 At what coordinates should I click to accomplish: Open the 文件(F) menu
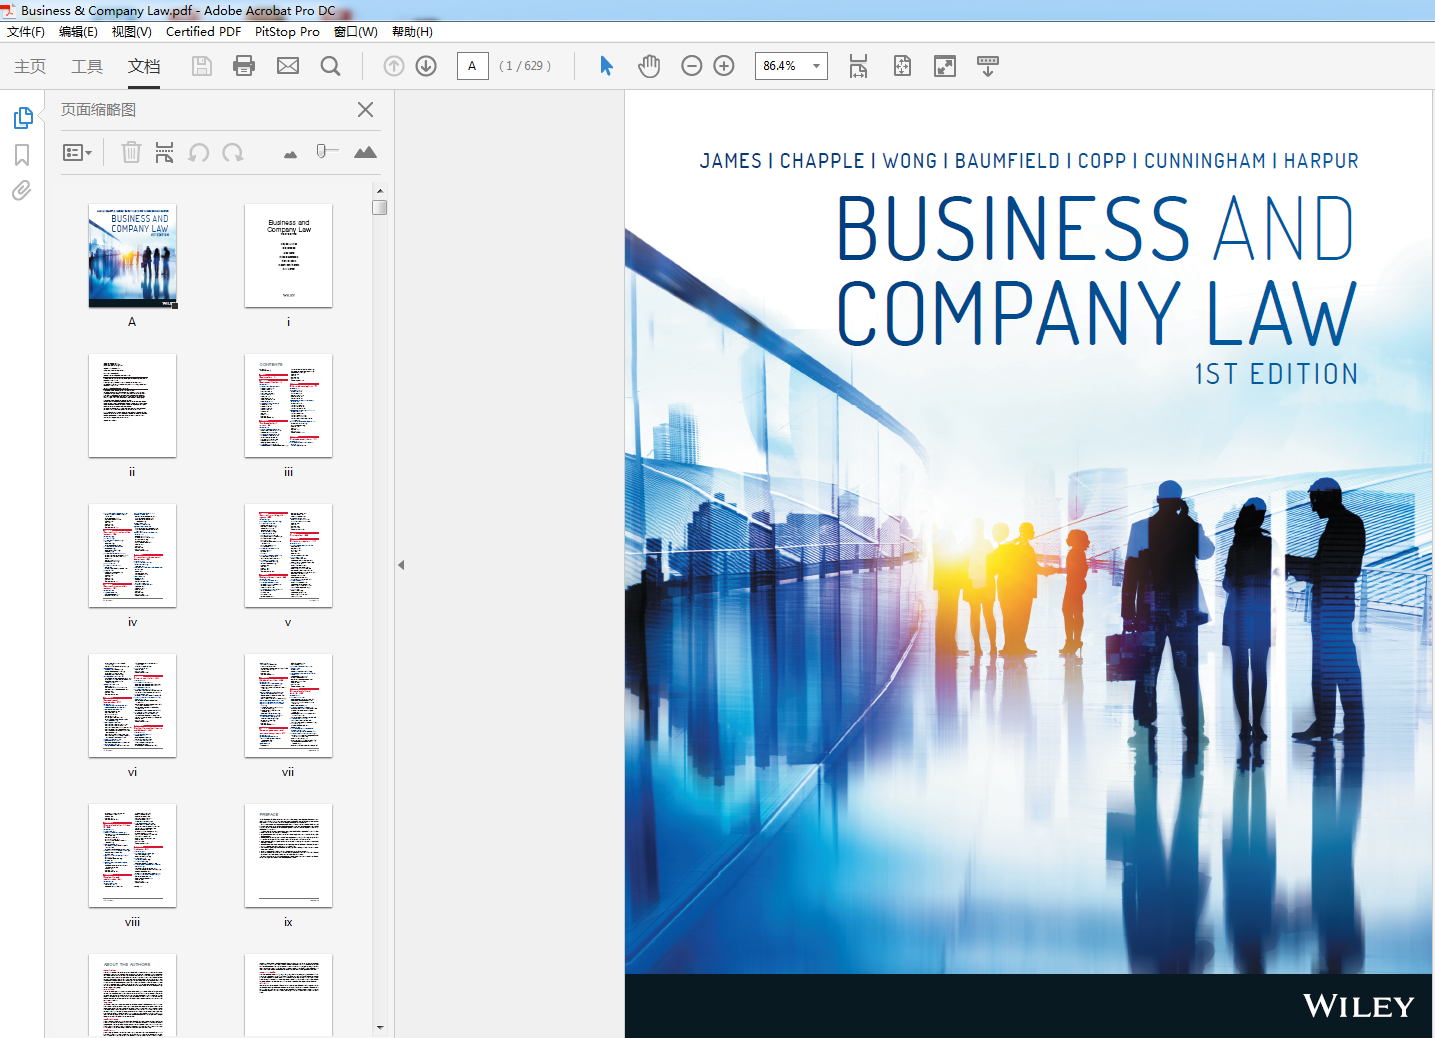tap(26, 32)
